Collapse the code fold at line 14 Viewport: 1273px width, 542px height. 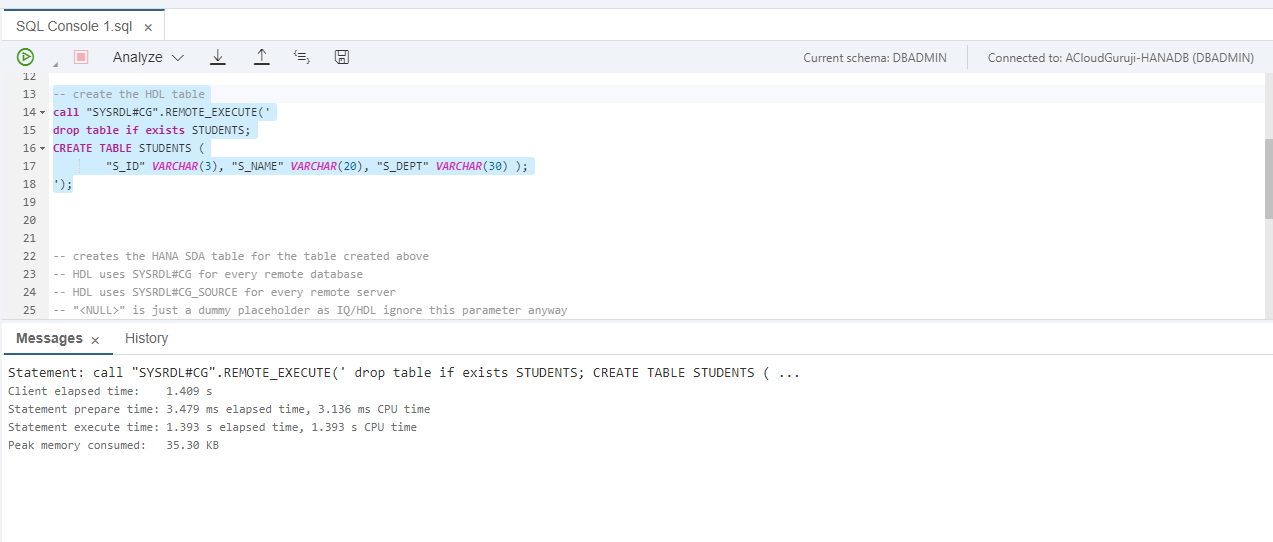(43, 112)
